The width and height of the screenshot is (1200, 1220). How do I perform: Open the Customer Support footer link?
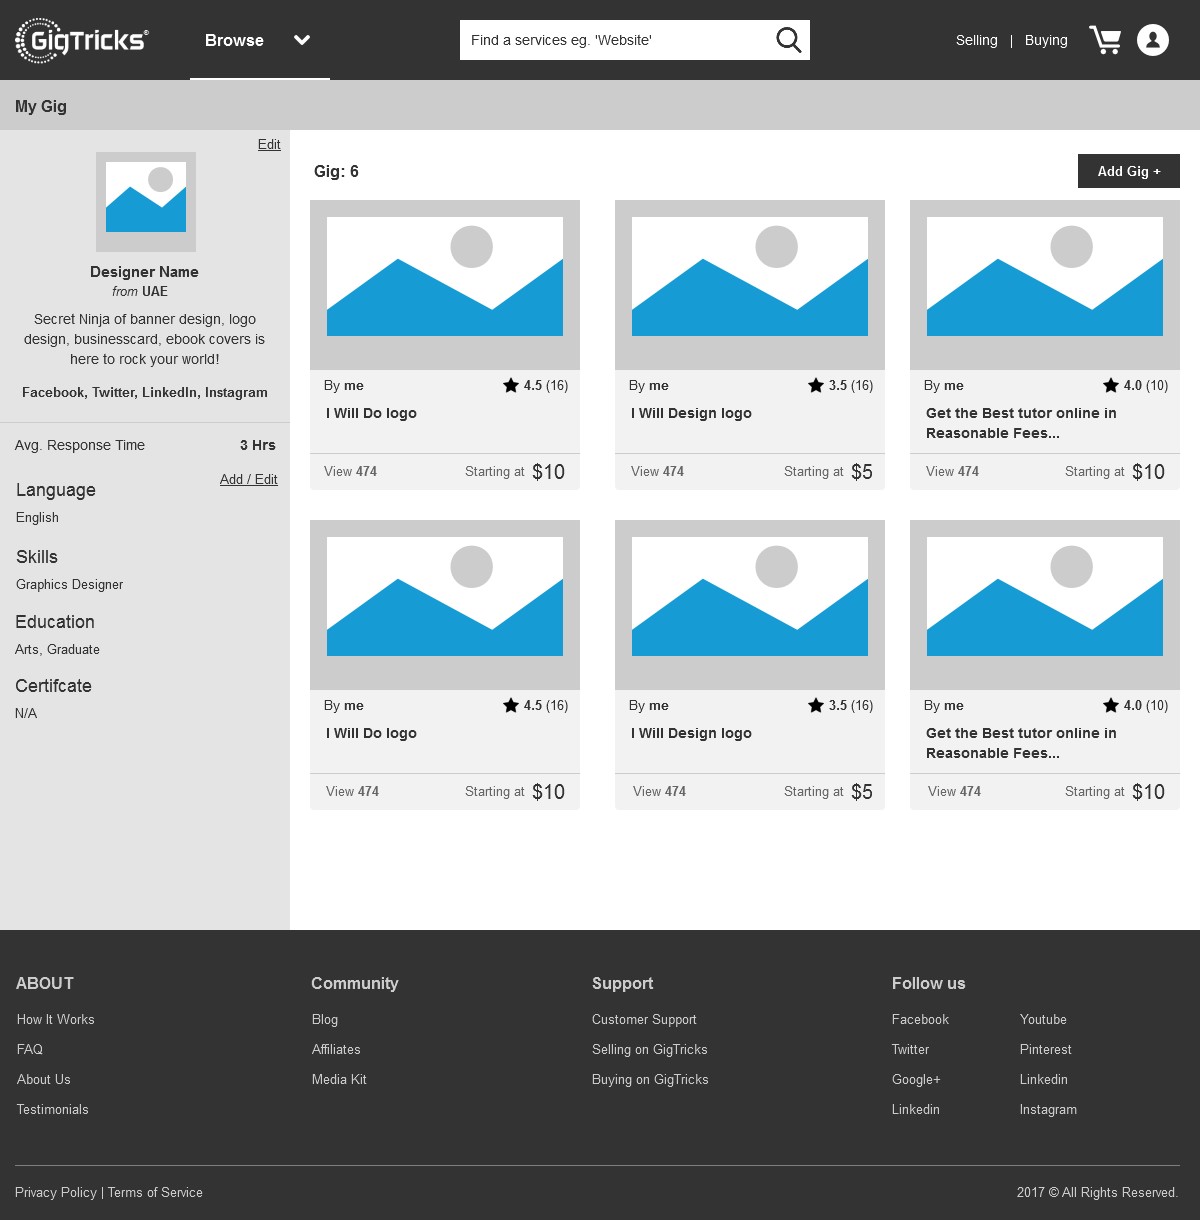(x=644, y=1020)
